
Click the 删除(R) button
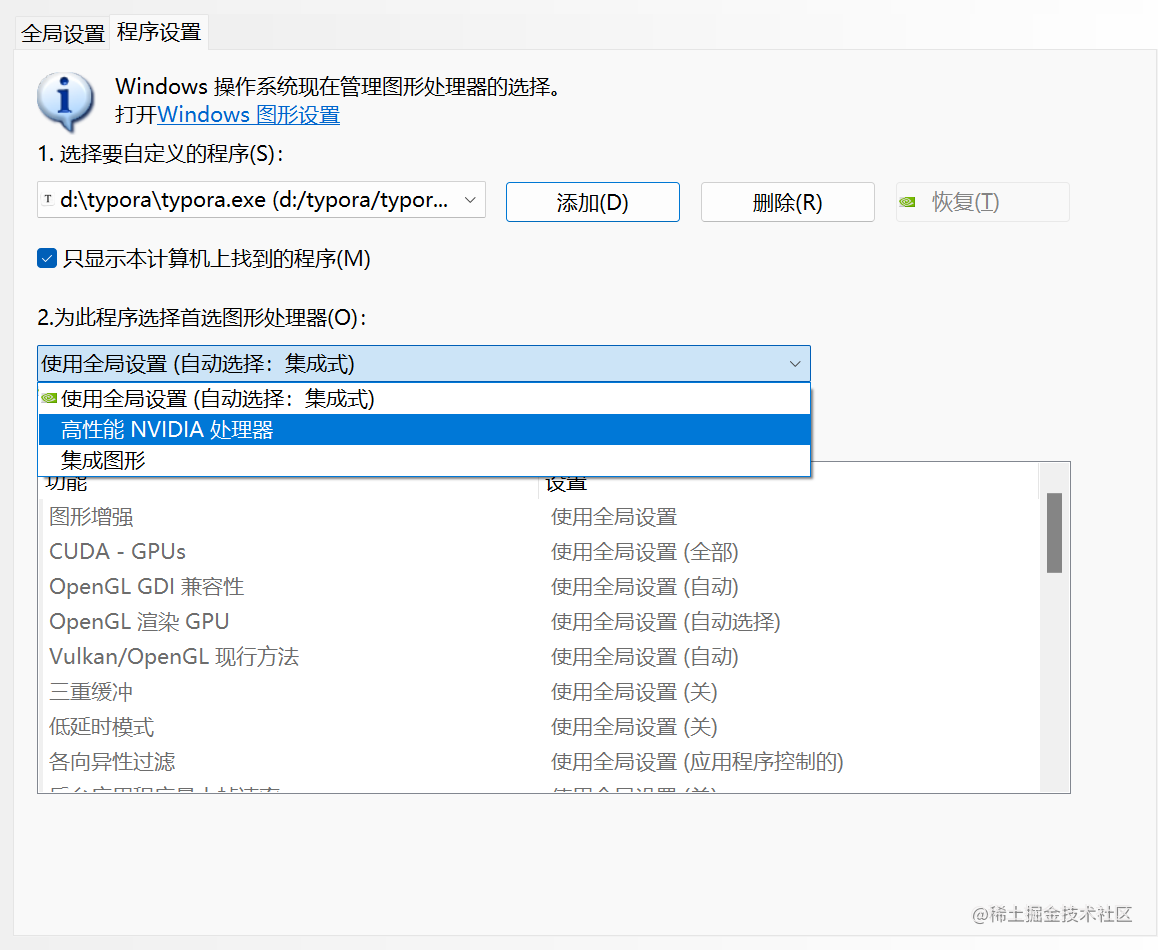point(787,201)
